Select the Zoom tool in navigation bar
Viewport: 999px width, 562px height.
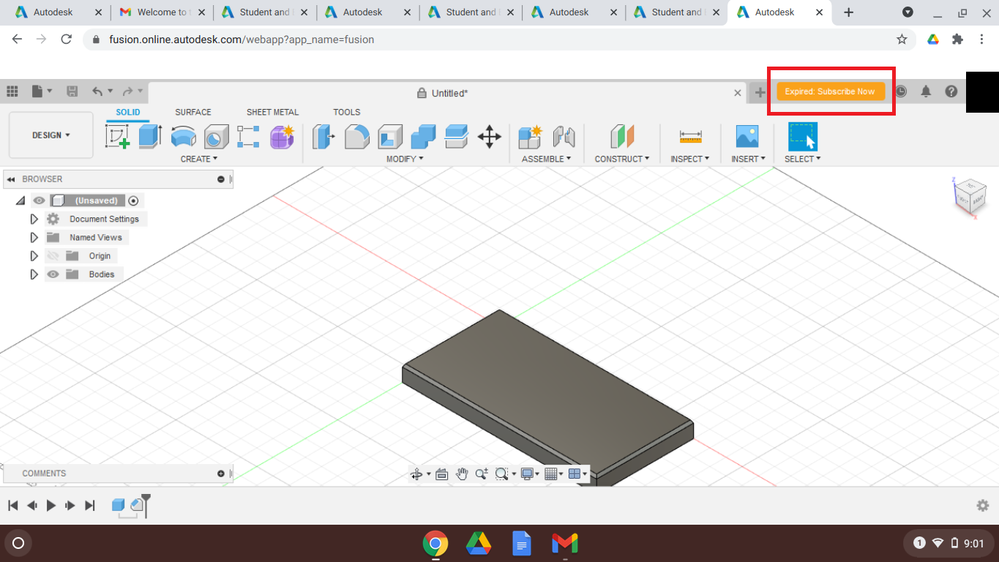481,473
